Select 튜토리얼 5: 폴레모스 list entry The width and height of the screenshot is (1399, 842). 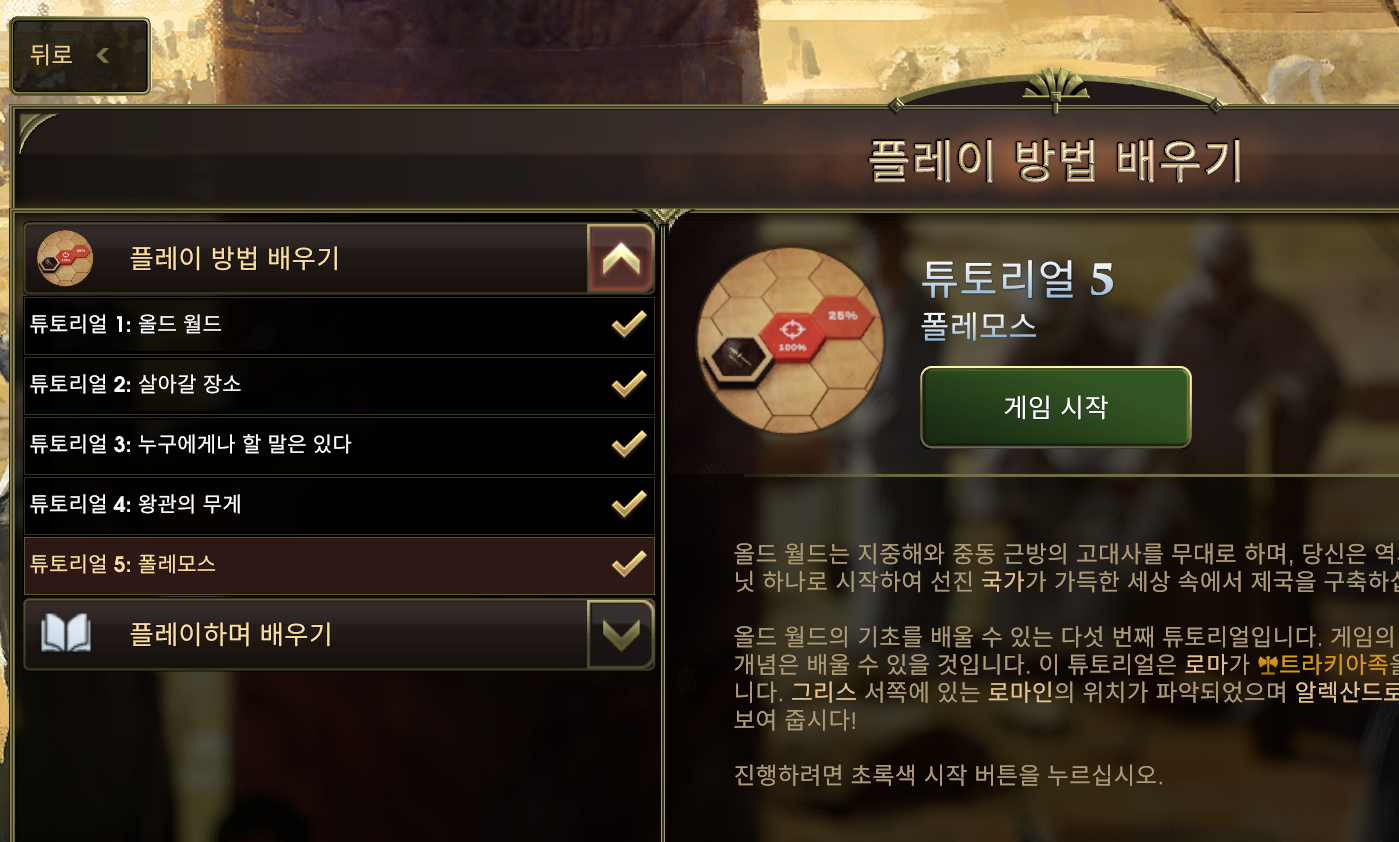[339, 565]
